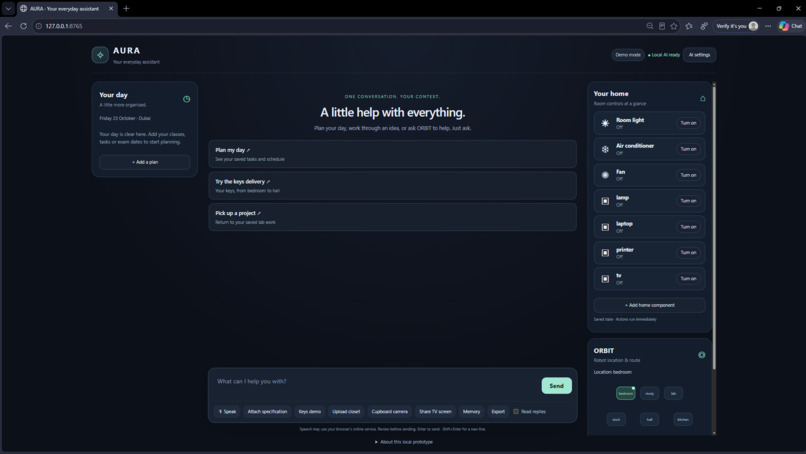Click the browser address bar URL

click(64, 26)
